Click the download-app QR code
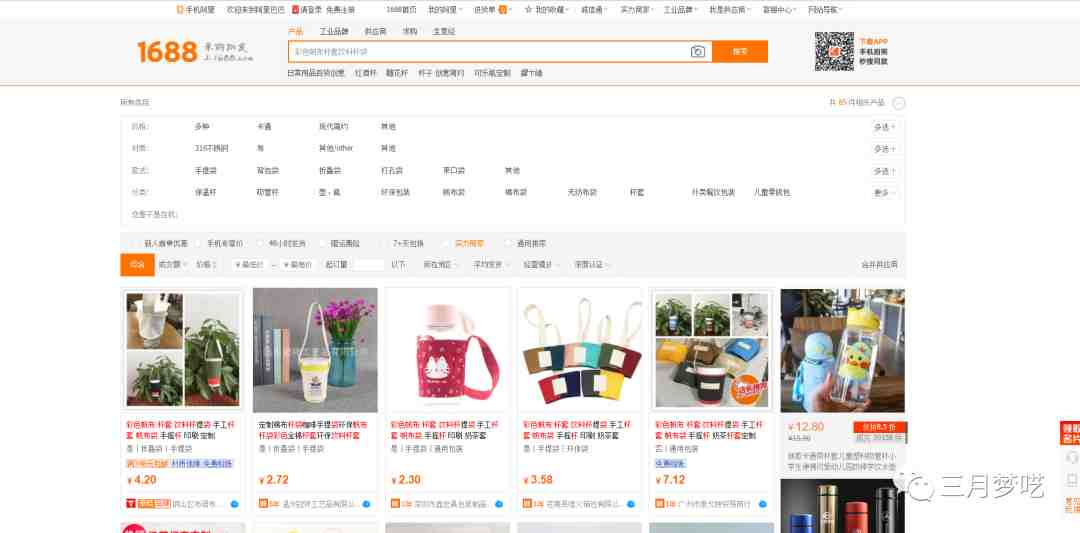Screen dimensions: 1080x533 pyautogui.click(x=834, y=52)
